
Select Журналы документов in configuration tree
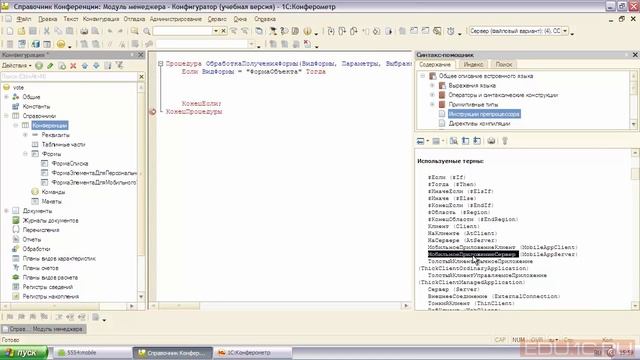(x=51, y=220)
